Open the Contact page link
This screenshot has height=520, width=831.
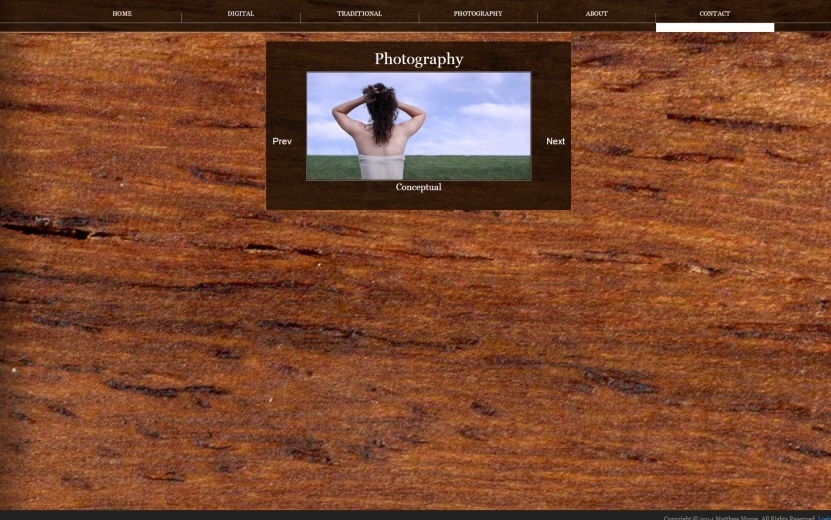[x=714, y=14]
